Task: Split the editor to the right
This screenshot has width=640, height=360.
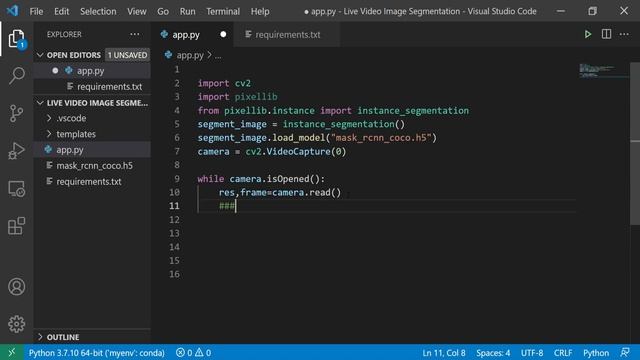Action: tap(606, 34)
